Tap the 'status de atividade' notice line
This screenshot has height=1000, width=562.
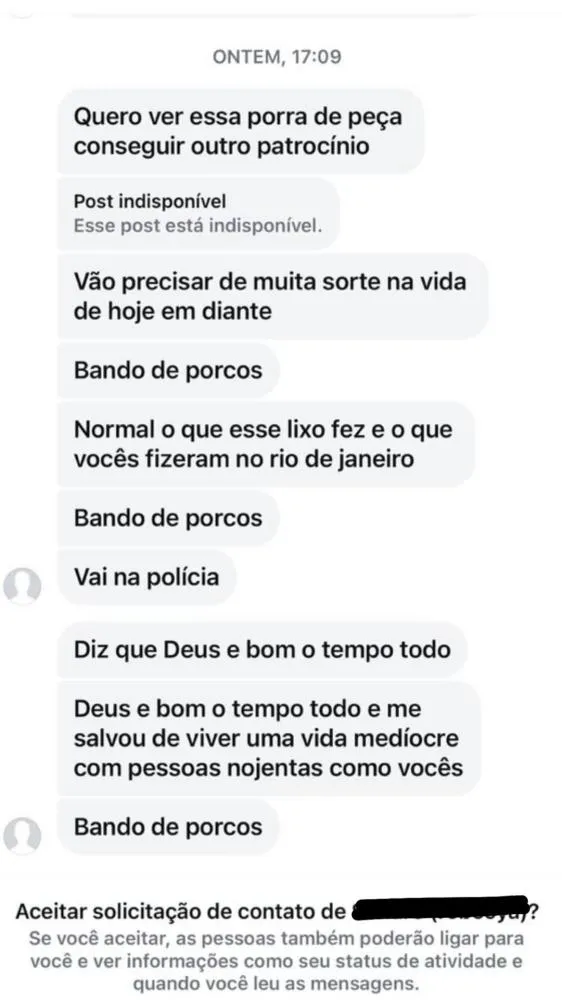277,960
